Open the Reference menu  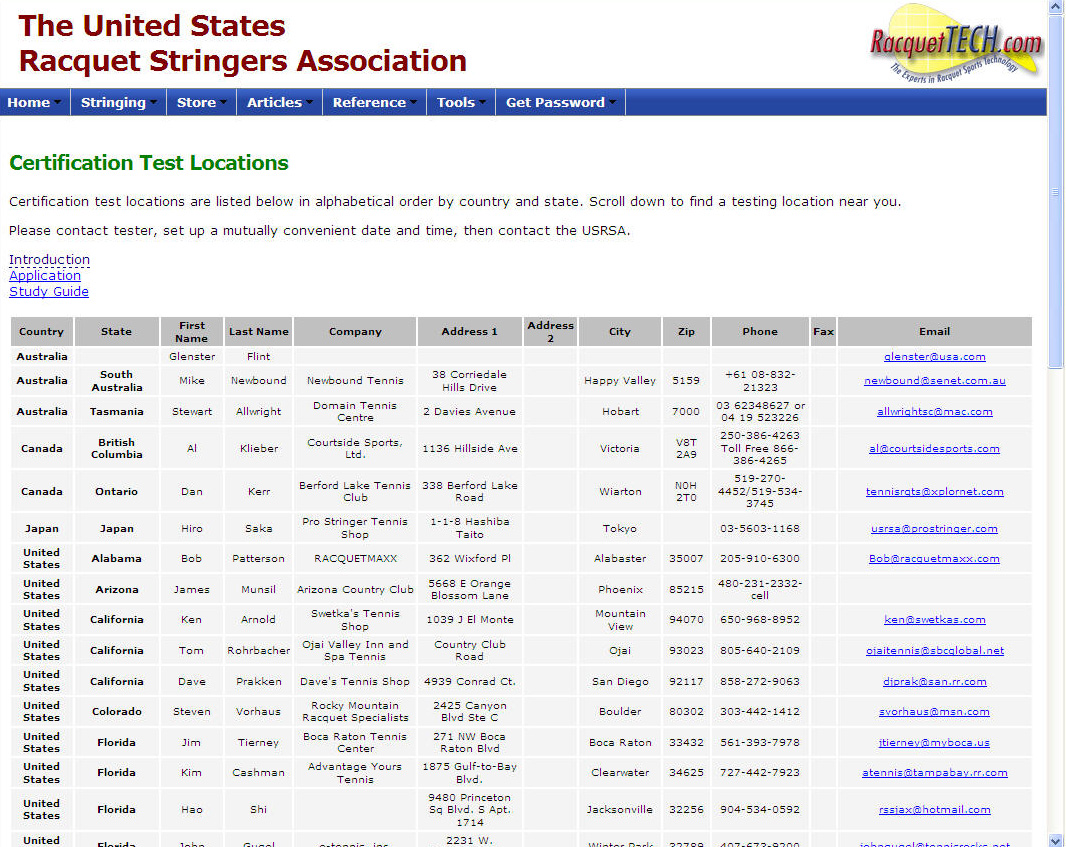pos(374,102)
